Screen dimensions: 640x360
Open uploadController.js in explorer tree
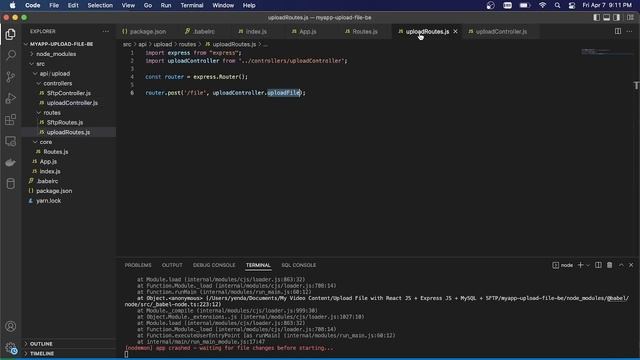[x=69, y=103]
